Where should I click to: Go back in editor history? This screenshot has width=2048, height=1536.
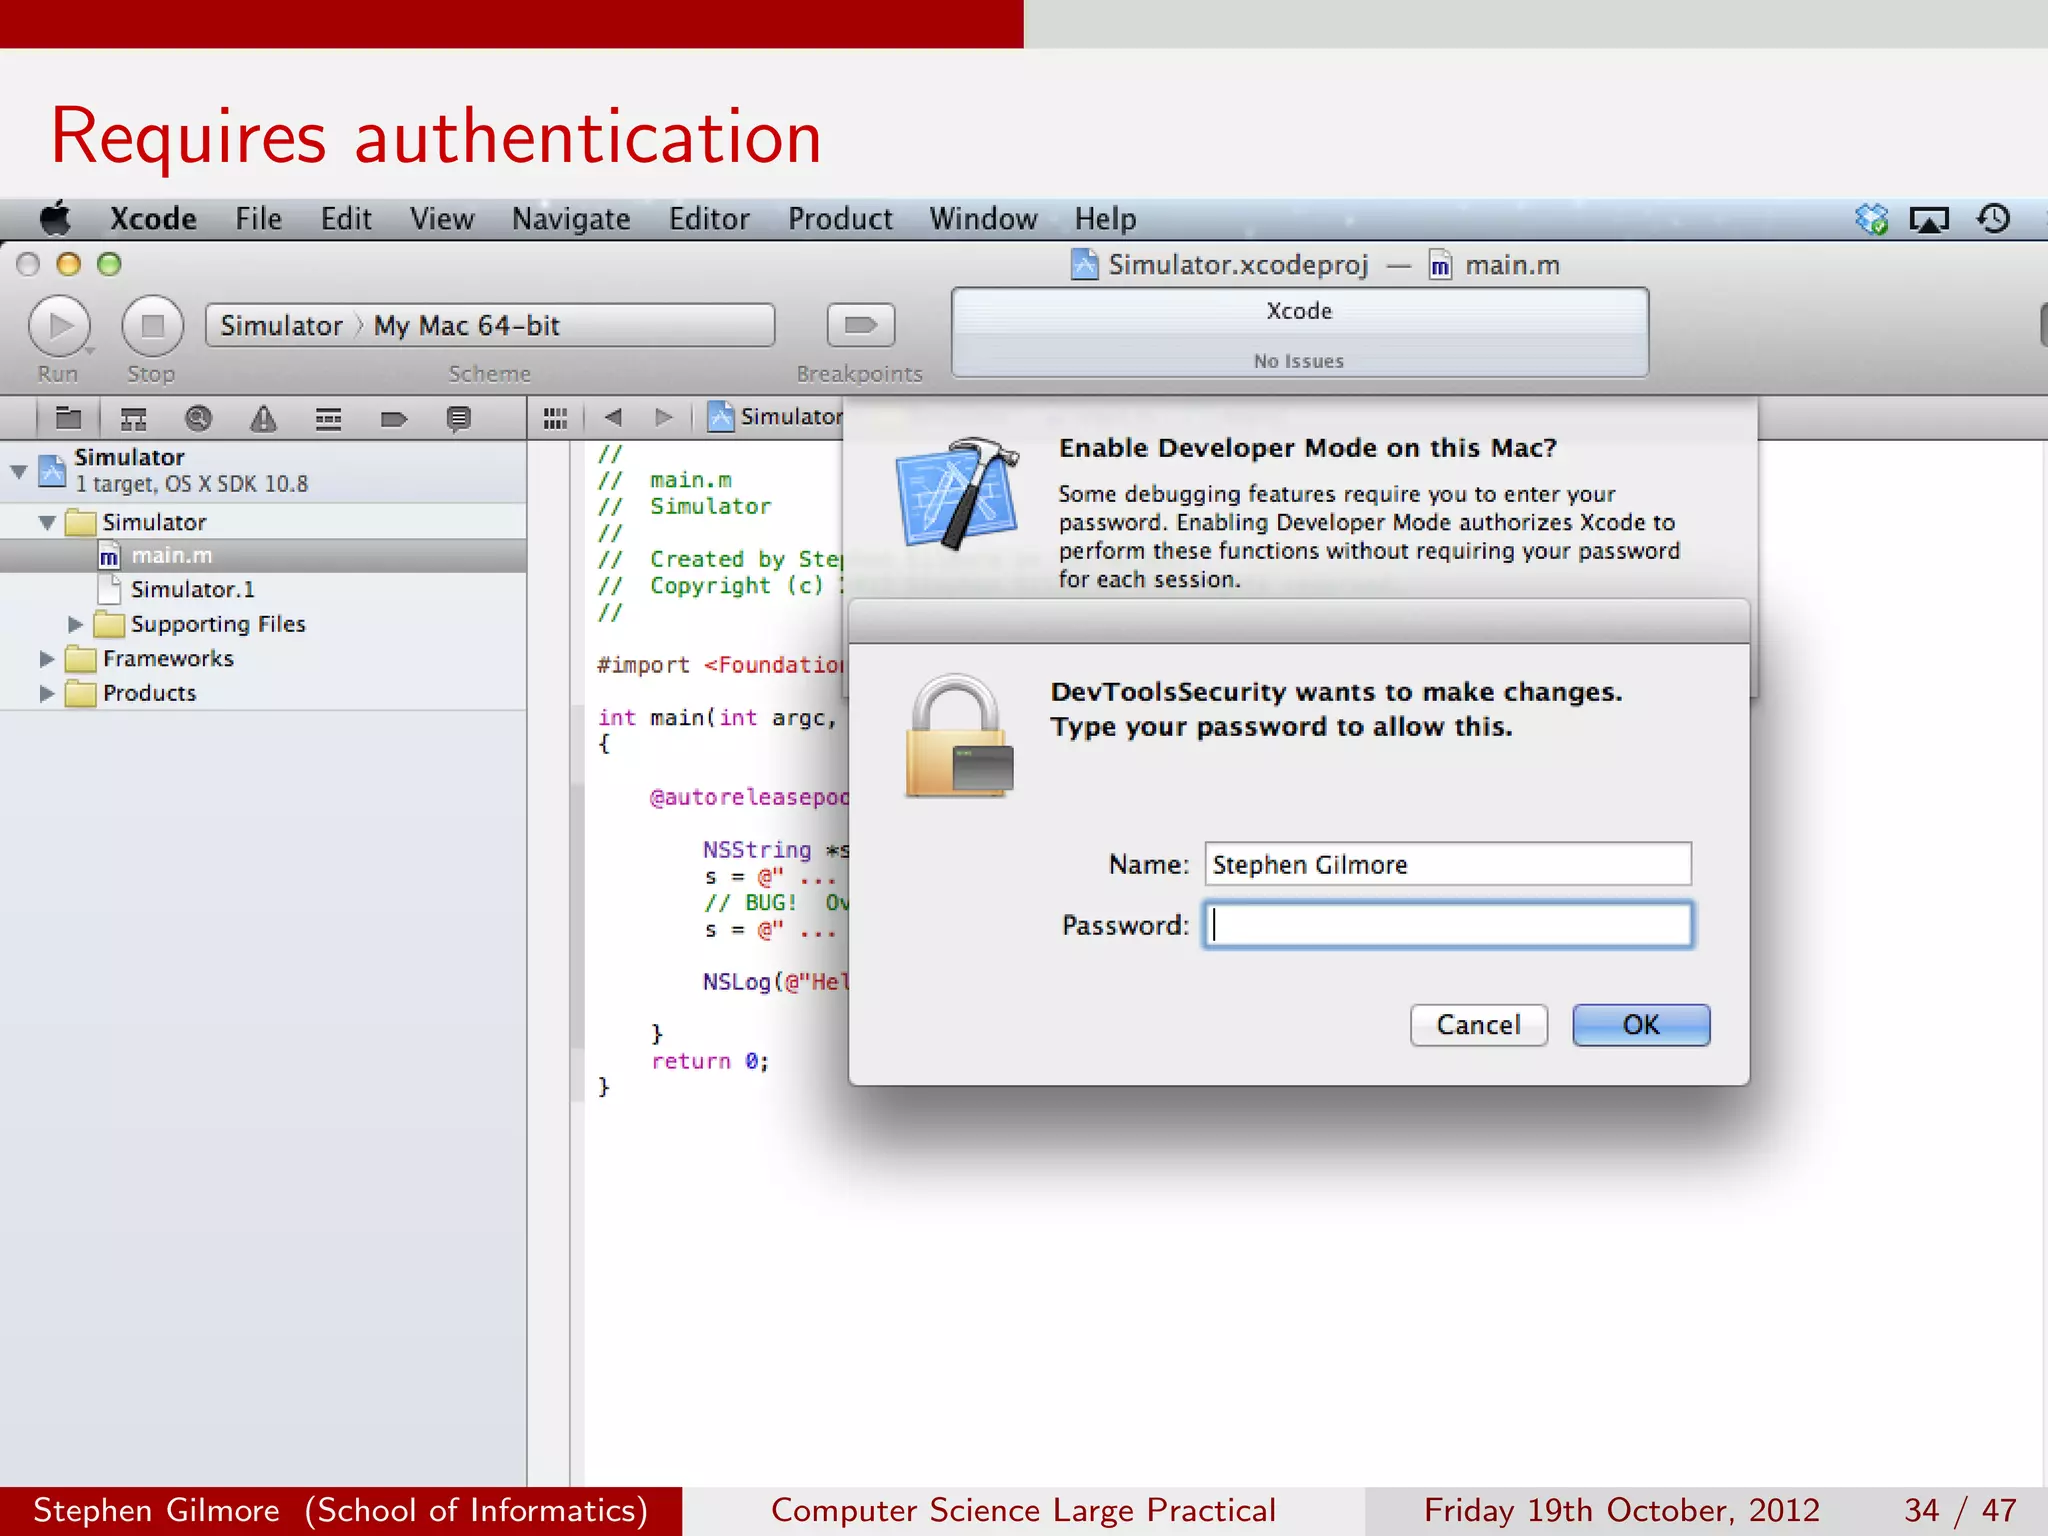pos(614,417)
